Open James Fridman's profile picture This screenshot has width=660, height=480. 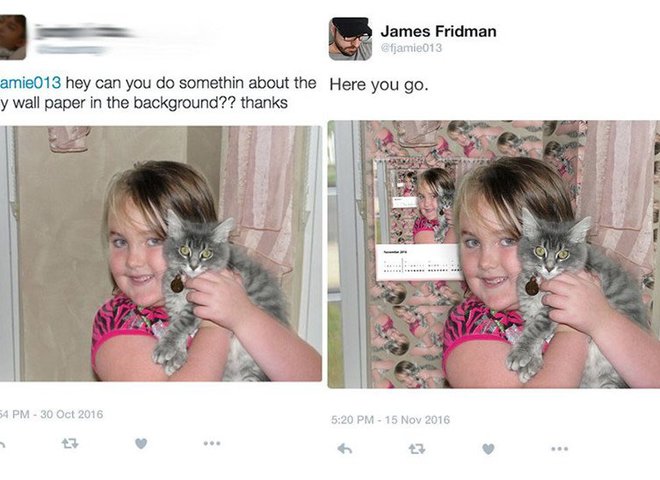(x=350, y=39)
